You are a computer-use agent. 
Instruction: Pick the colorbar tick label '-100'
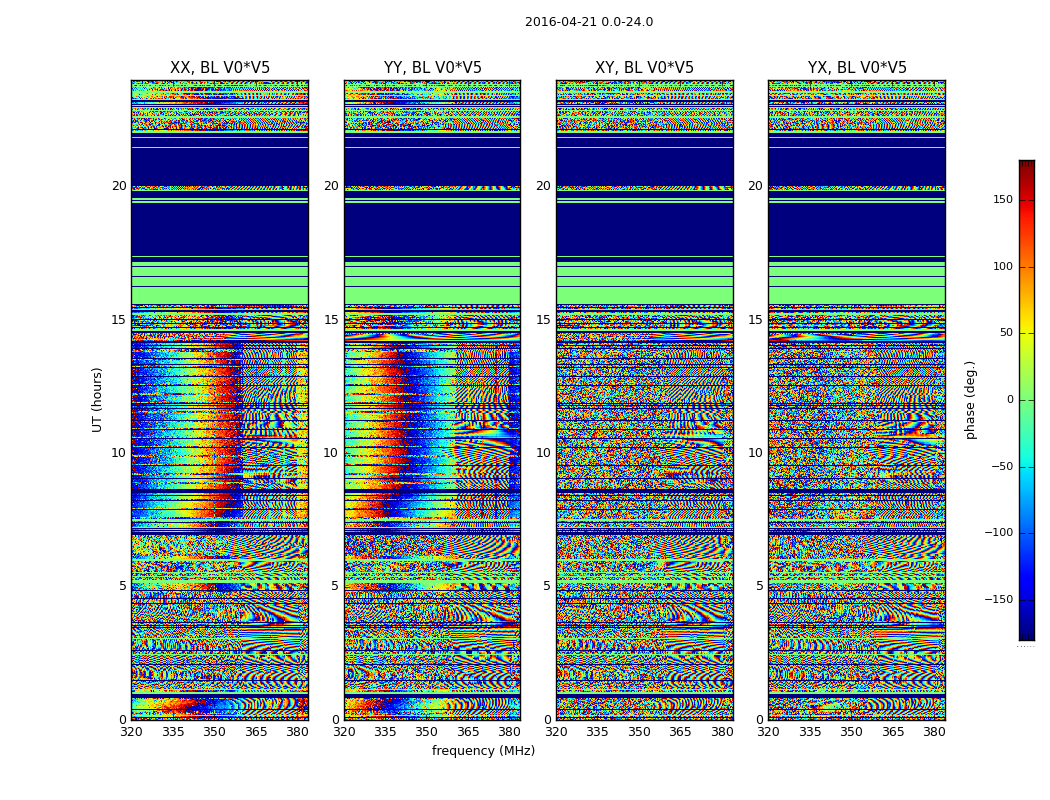[998, 533]
